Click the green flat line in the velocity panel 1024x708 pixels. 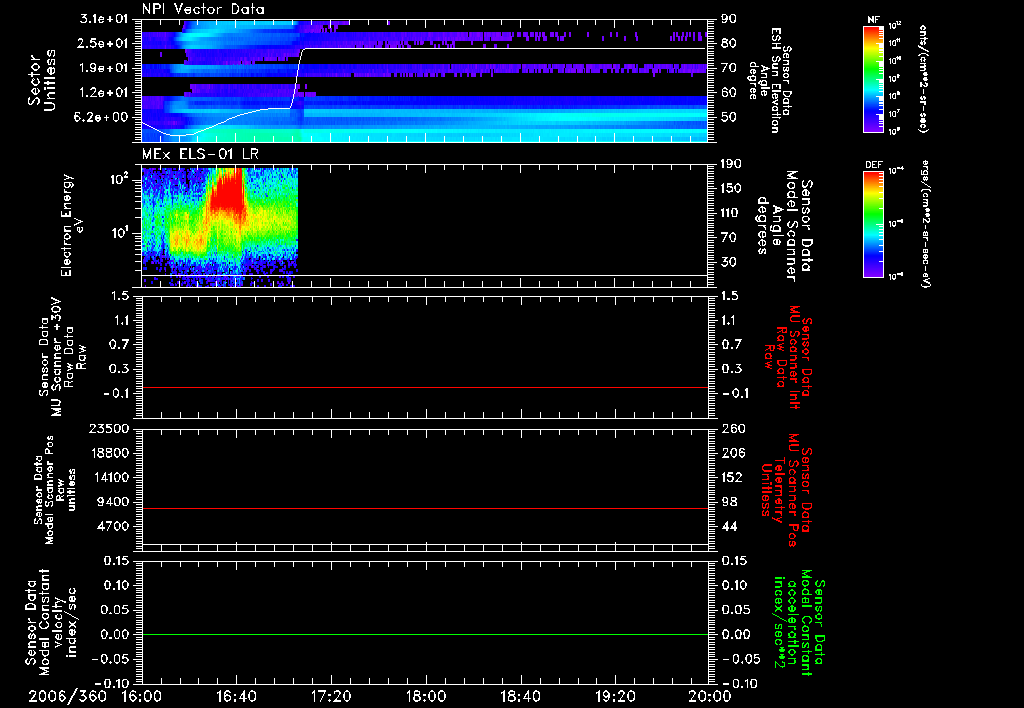[424, 634]
